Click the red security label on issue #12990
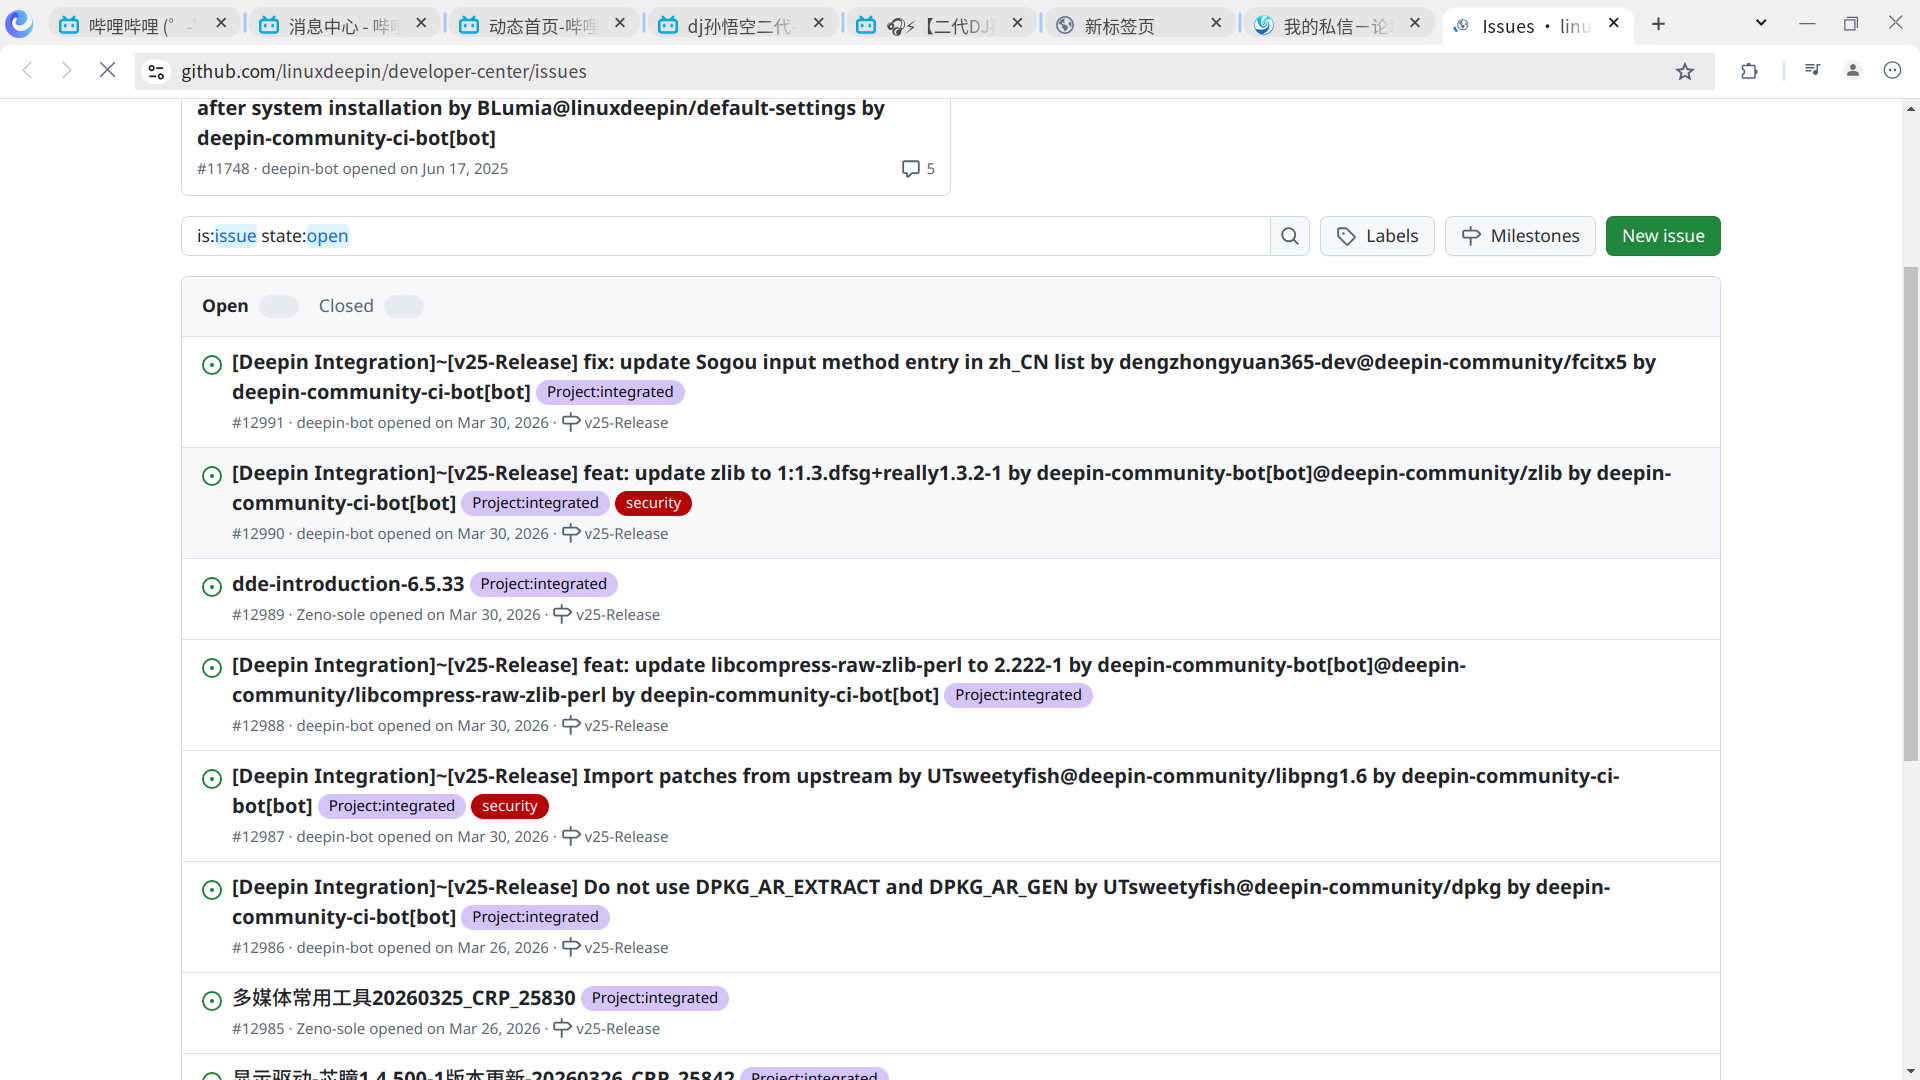Viewport: 1920px width, 1080px height. coord(653,503)
